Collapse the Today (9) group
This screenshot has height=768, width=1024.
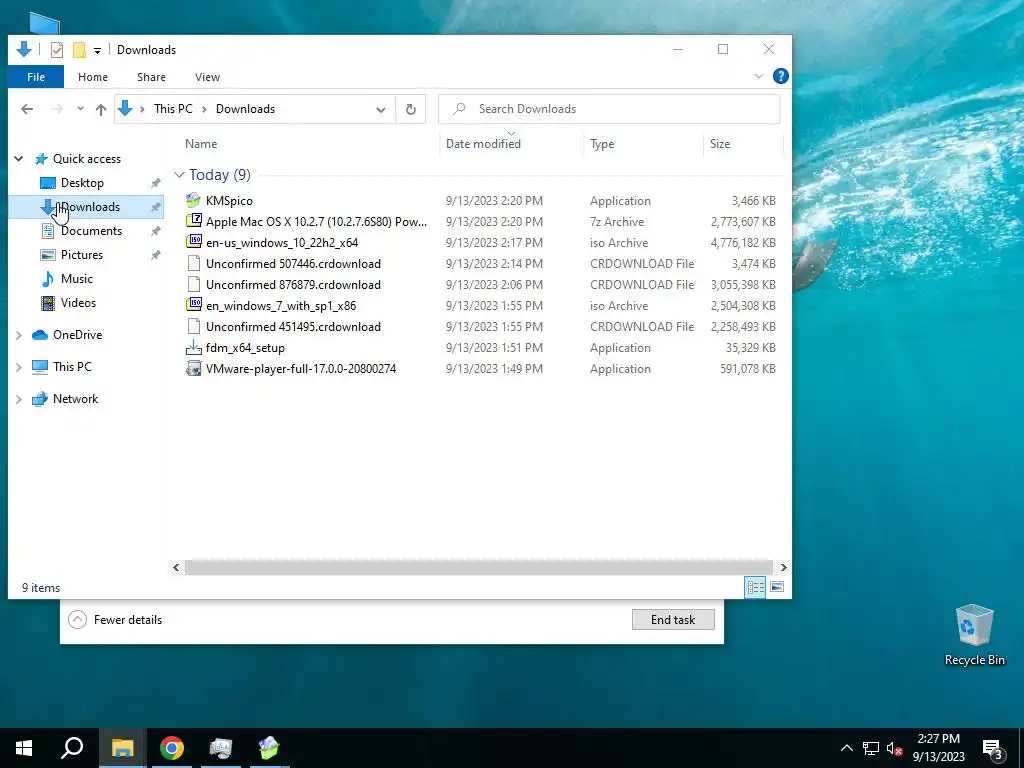pyautogui.click(x=179, y=174)
